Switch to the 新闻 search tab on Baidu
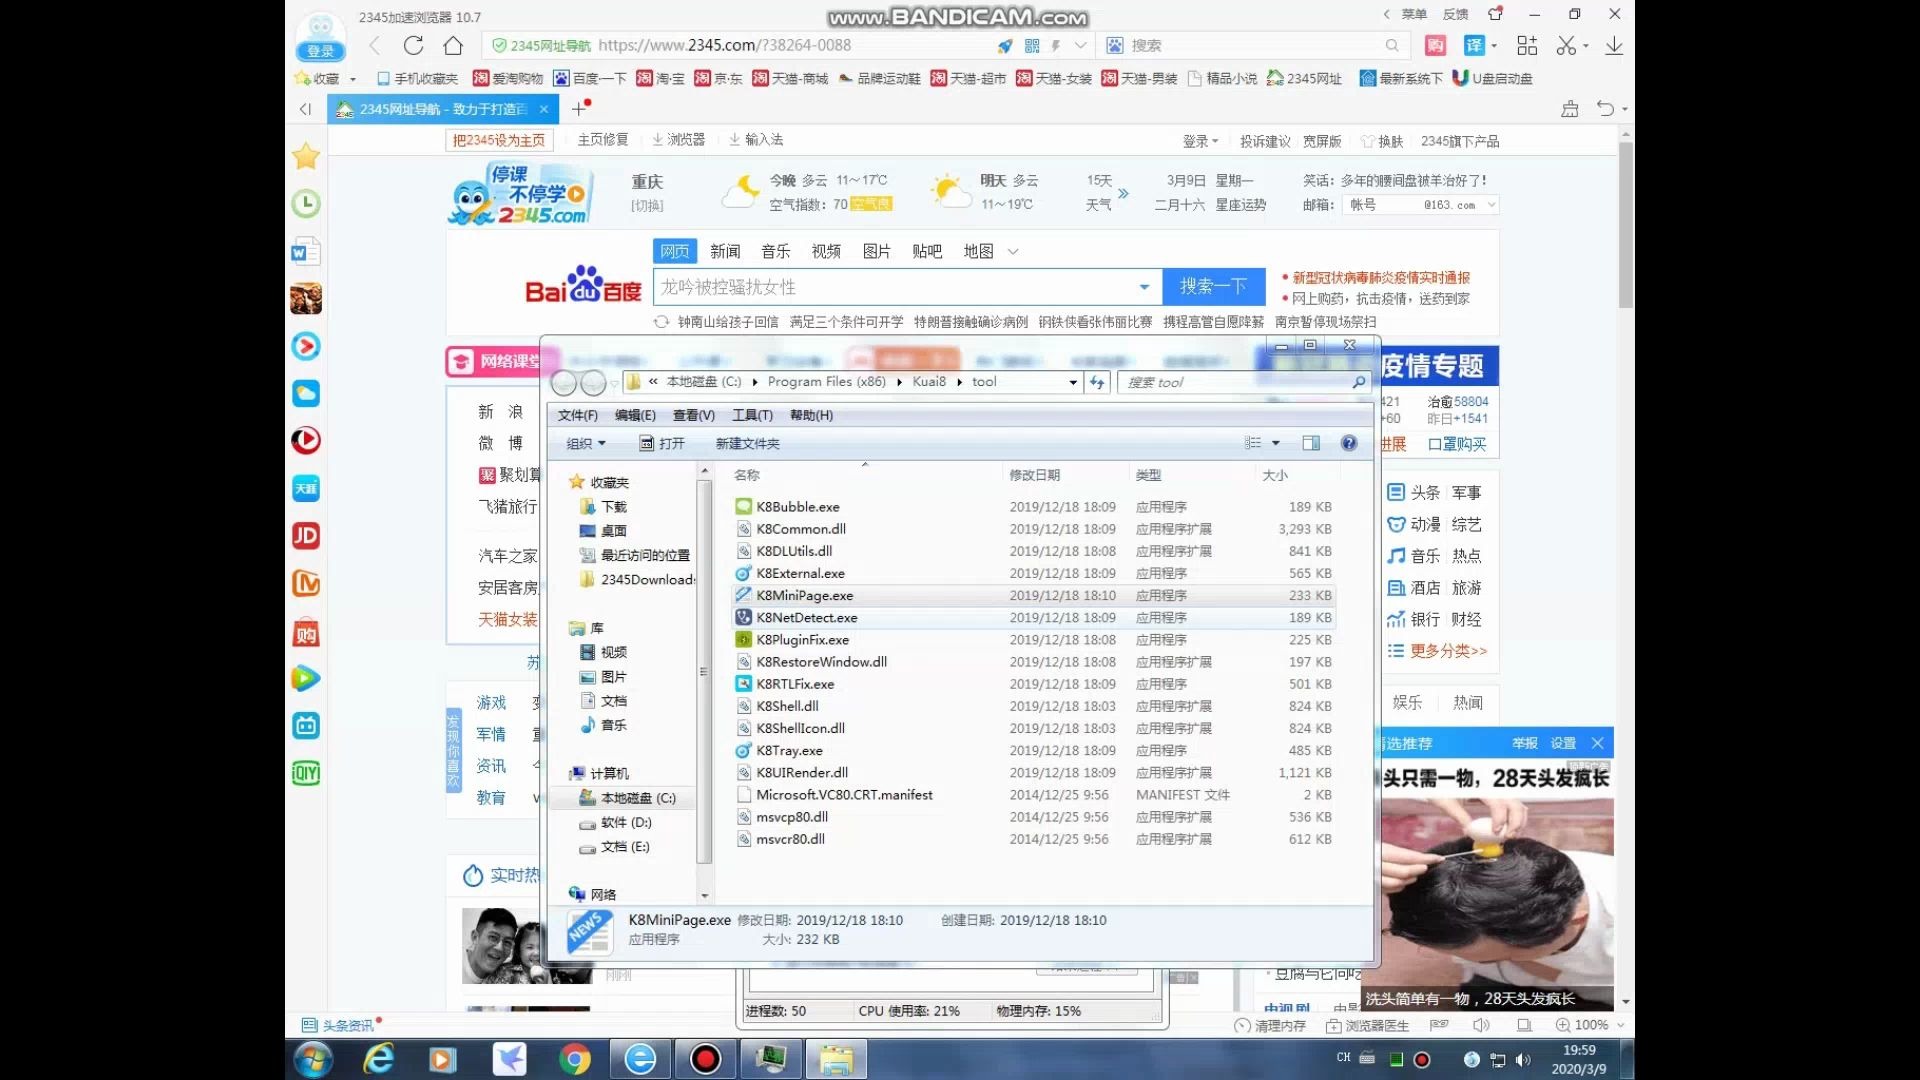This screenshot has width=1920, height=1080. (x=725, y=252)
